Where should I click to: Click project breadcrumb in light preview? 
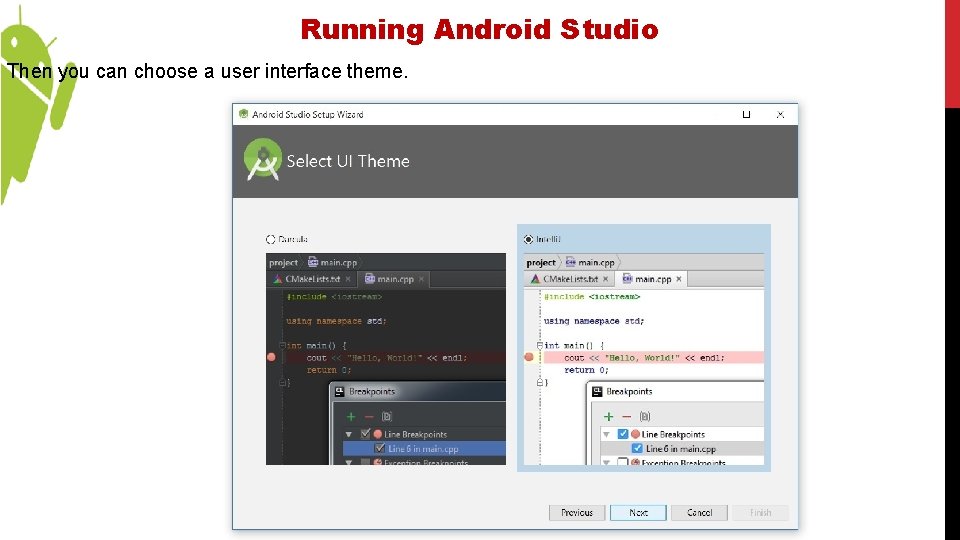(x=541, y=263)
